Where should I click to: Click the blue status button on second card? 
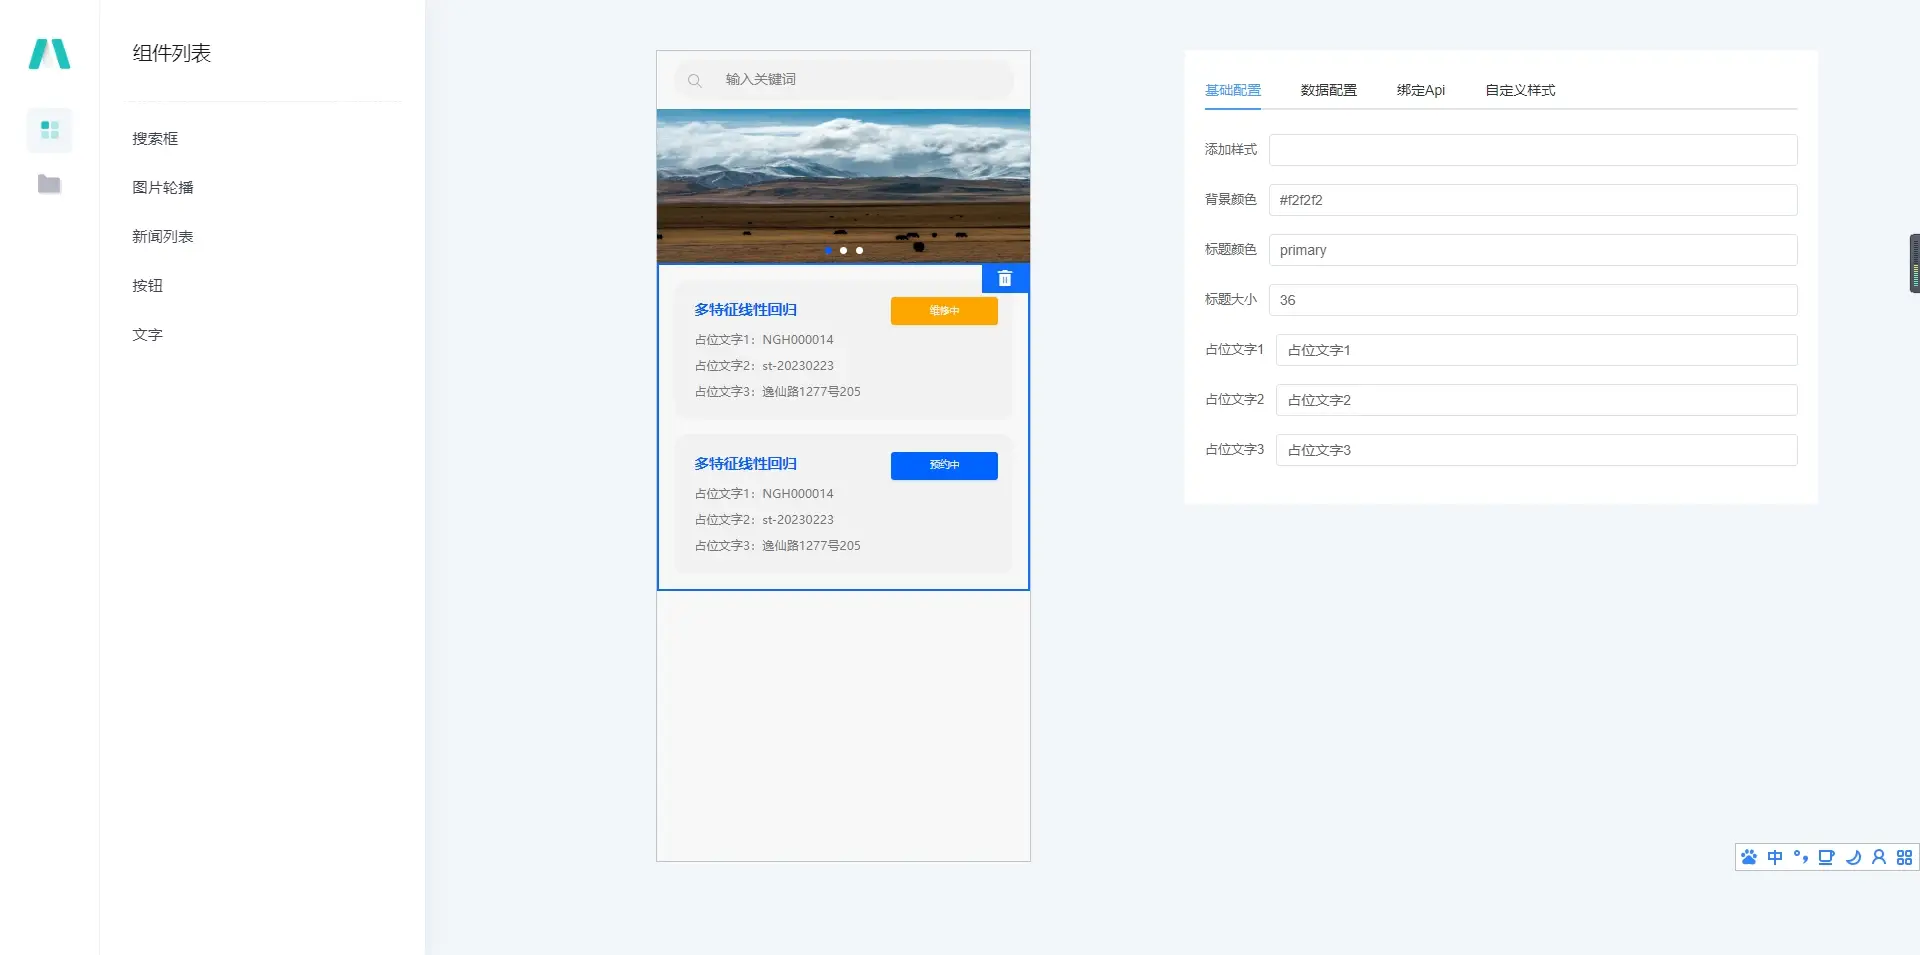(944, 466)
